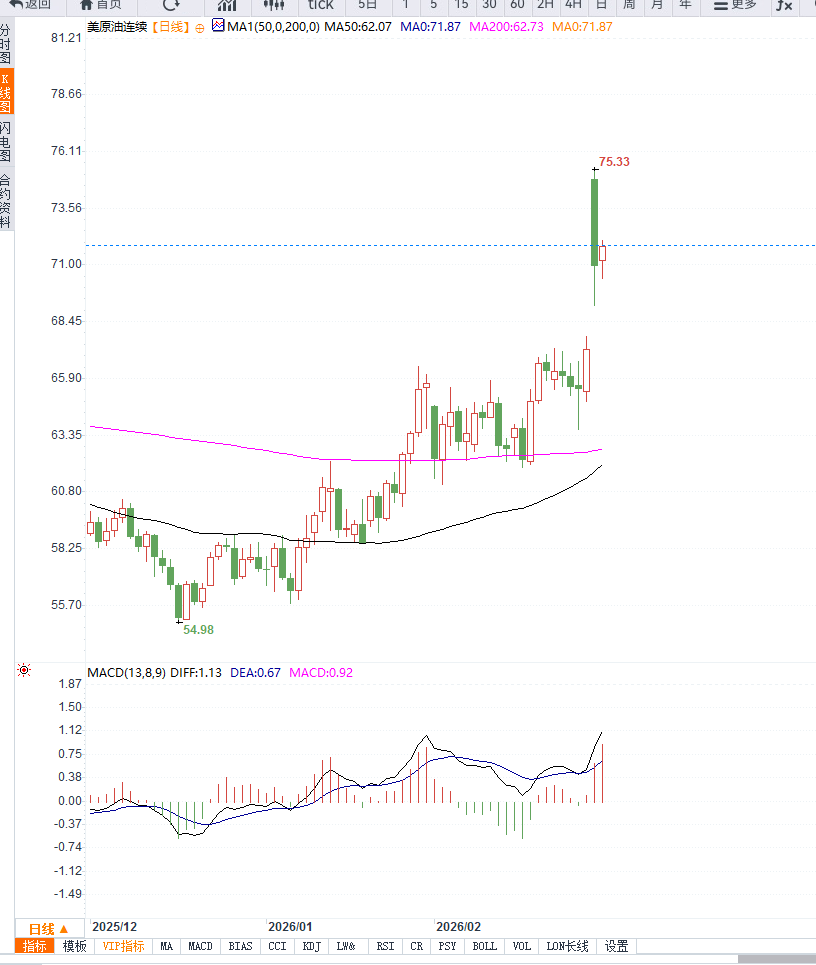Select the 5日 period
This screenshot has width=816, height=965.
pos(367,5)
